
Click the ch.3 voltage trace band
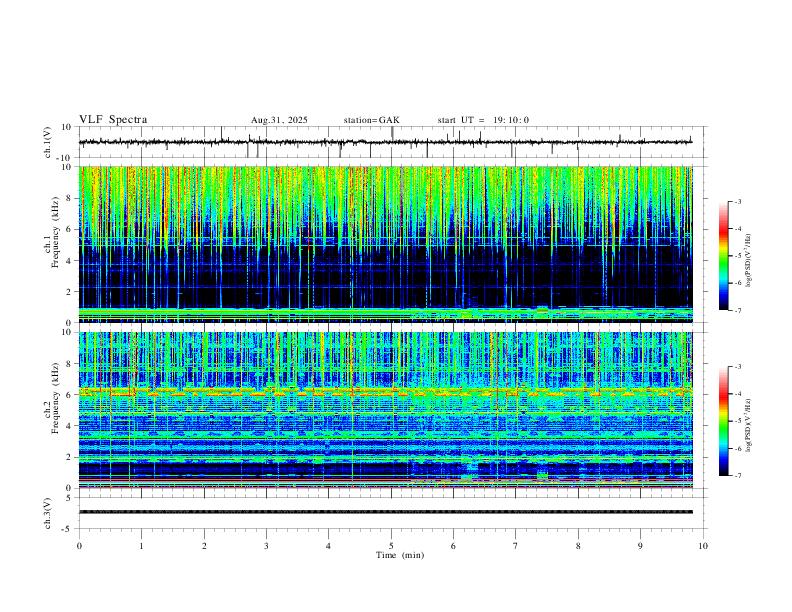[x=386, y=512]
